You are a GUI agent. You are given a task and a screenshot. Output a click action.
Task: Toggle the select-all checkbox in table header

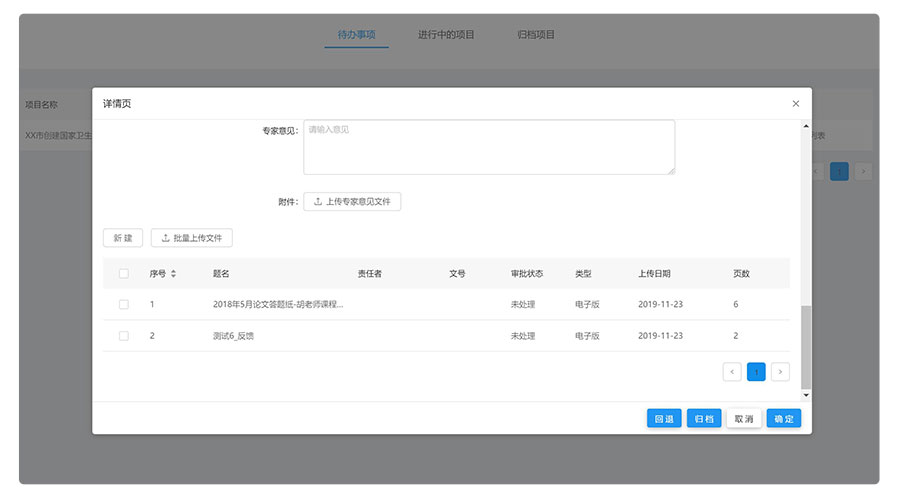point(123,274)
